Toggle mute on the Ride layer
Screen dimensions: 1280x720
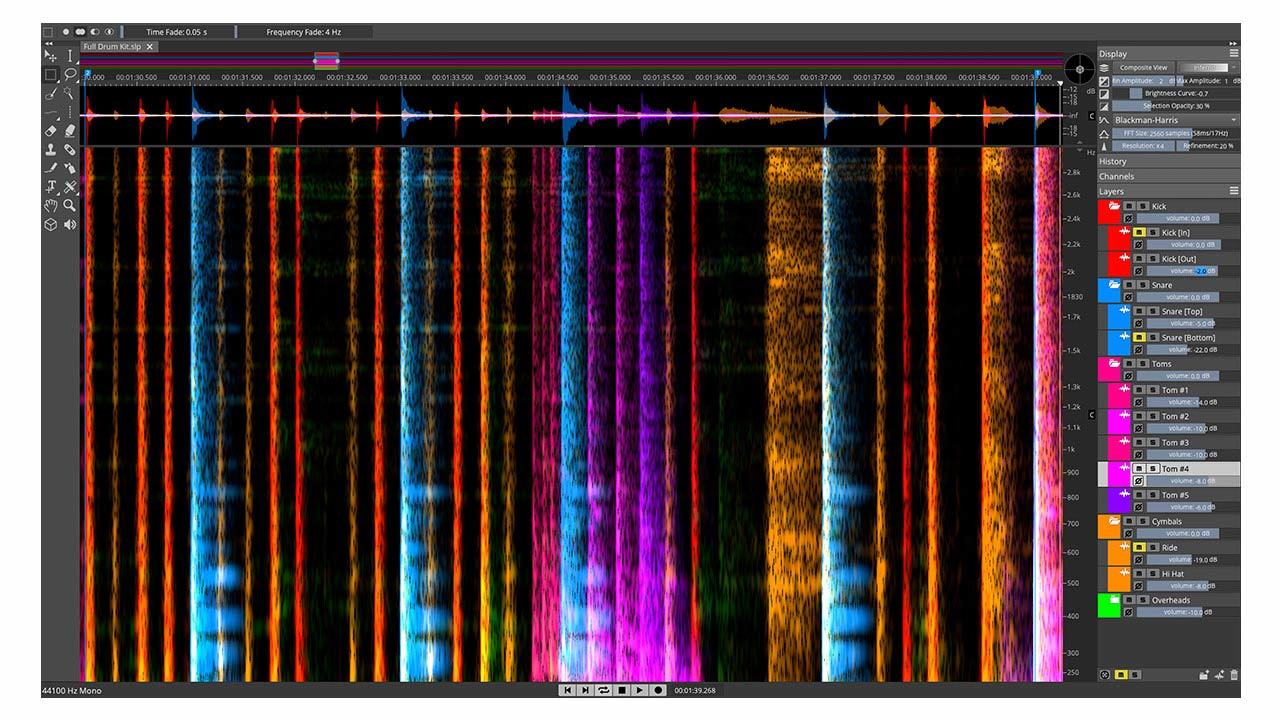[1138, 547]
